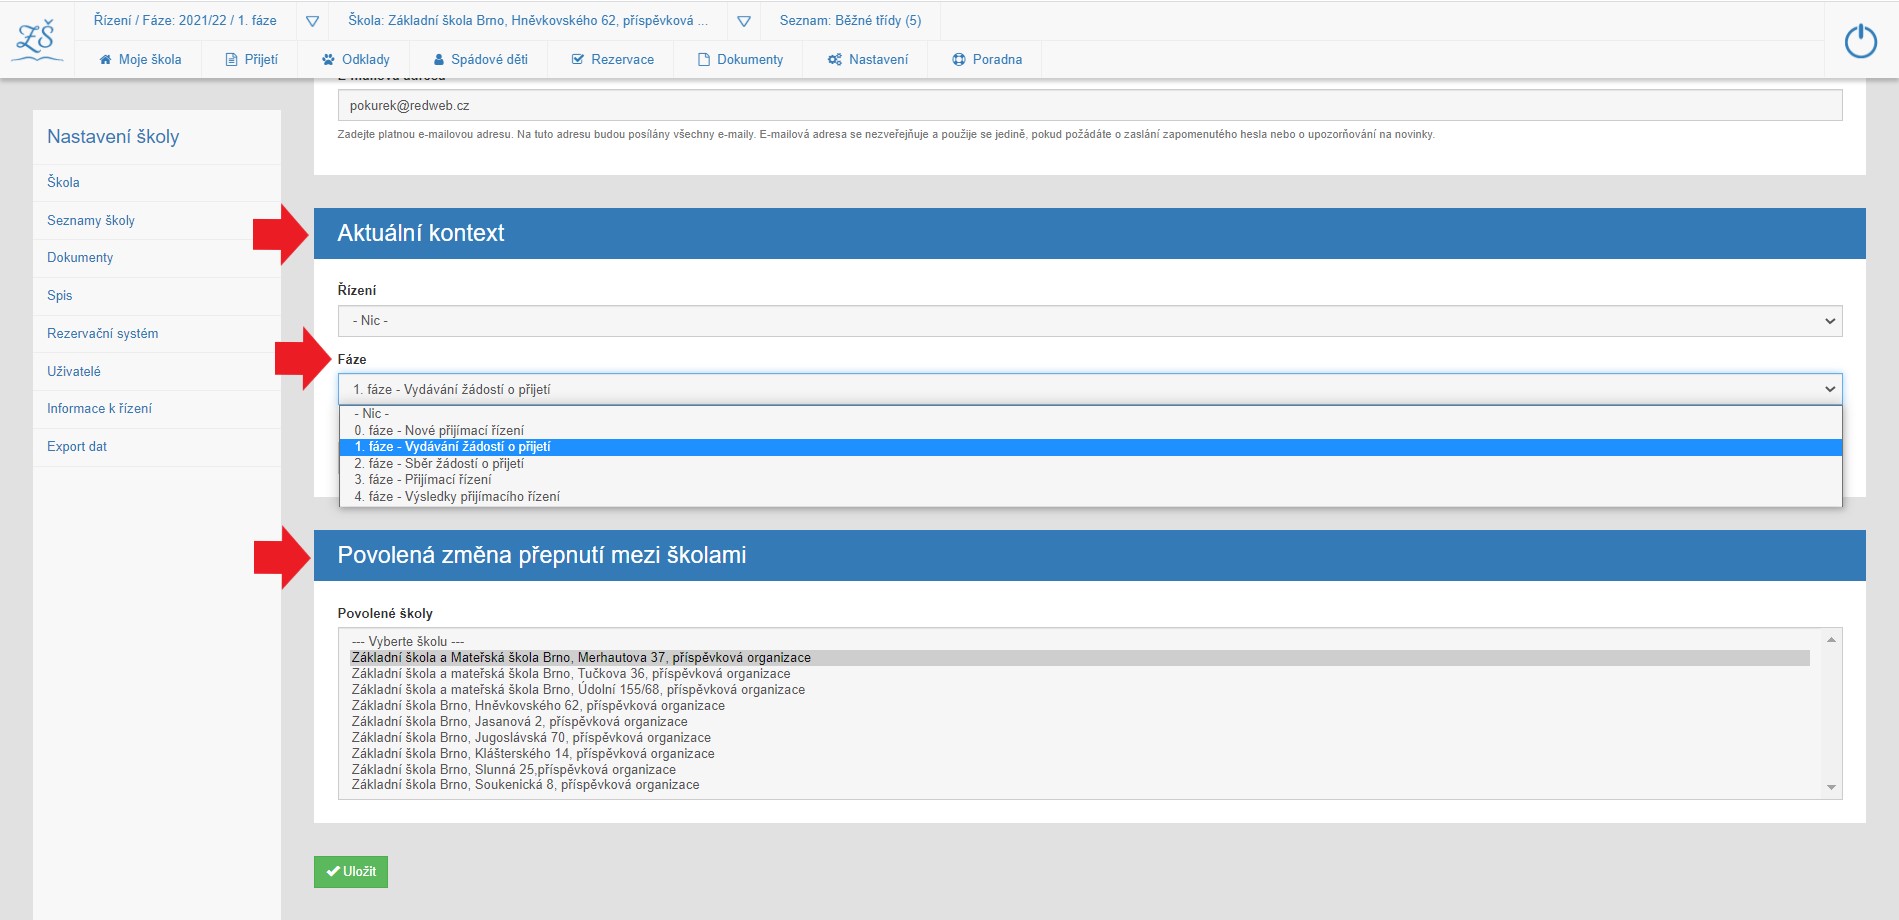Open Informace k řízení in sidebar
The width and height of the screenshot is (1899, 920).
[x=100, y=409]
